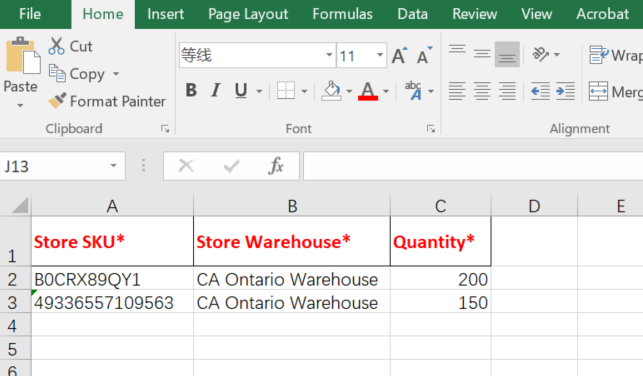Viewport: 643px width, 376px height.
Task: Expand the Name Box dropdown arrow
Action: pos(114,166)
